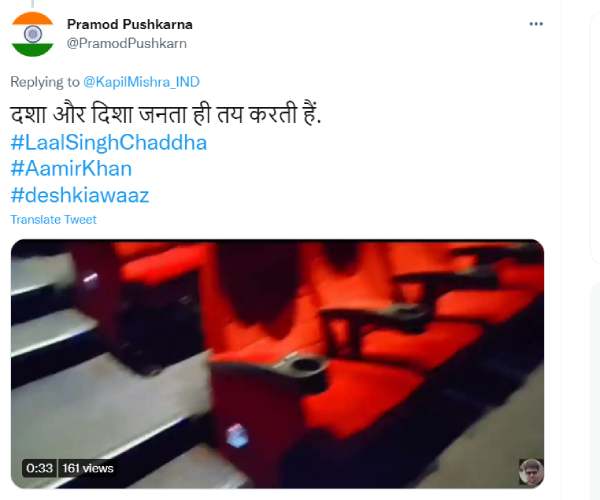Open the Pramod Pushkarna display name
Screen dimensions: 600x500
pos(130,24)
